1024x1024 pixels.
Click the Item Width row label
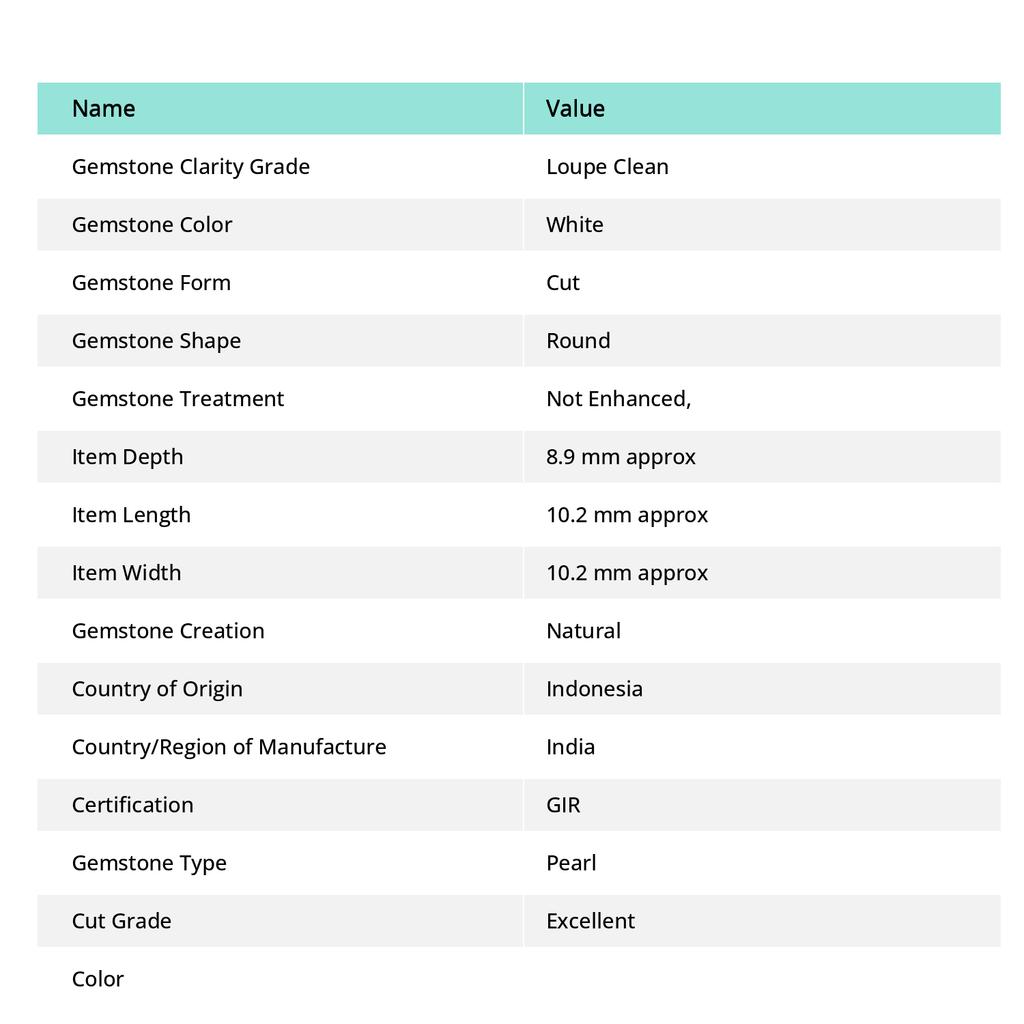coord(127,572)
